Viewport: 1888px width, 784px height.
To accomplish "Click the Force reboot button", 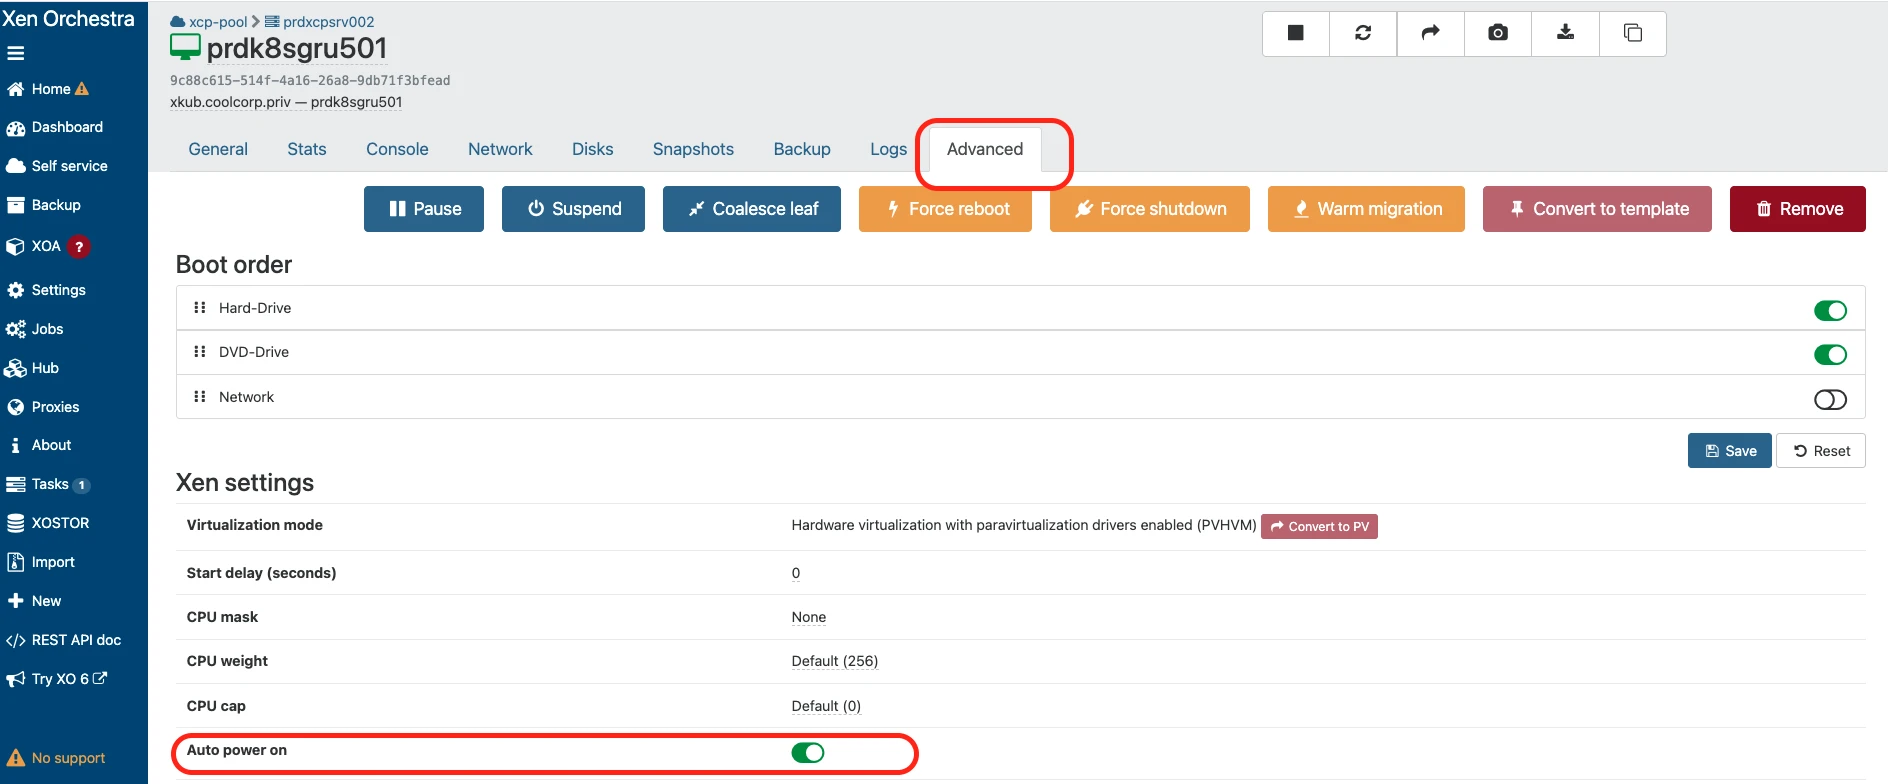I will point(945,209).
